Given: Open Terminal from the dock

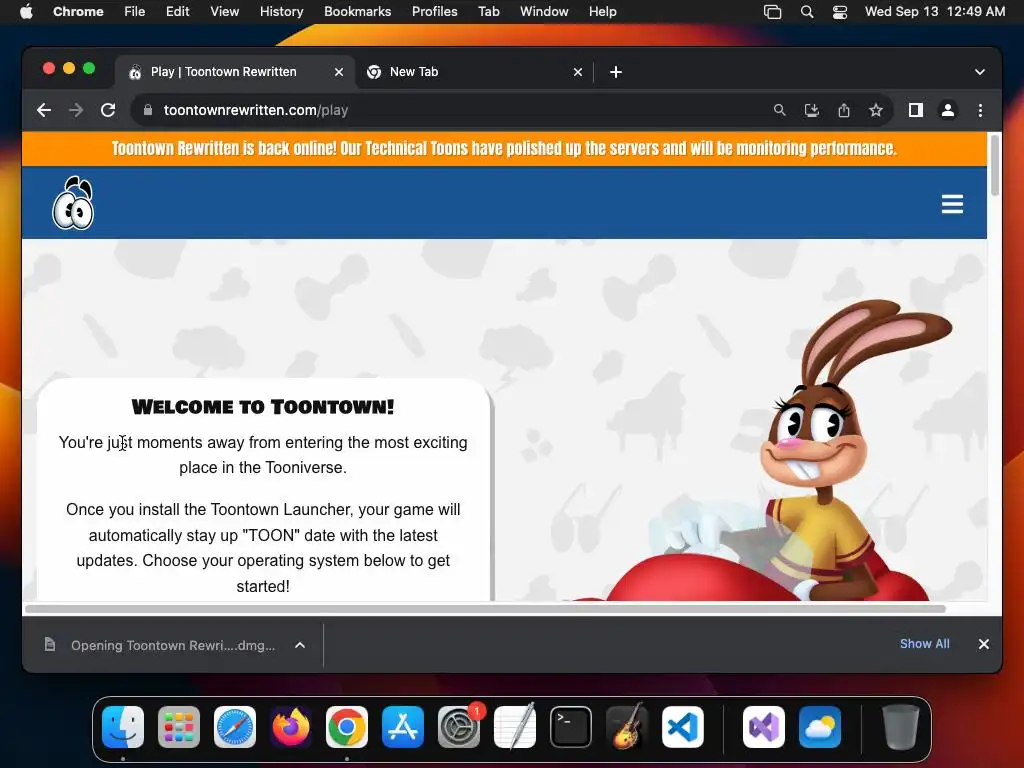Looking at the screenshot, I should pyautogui.click(x=571, y=727).
